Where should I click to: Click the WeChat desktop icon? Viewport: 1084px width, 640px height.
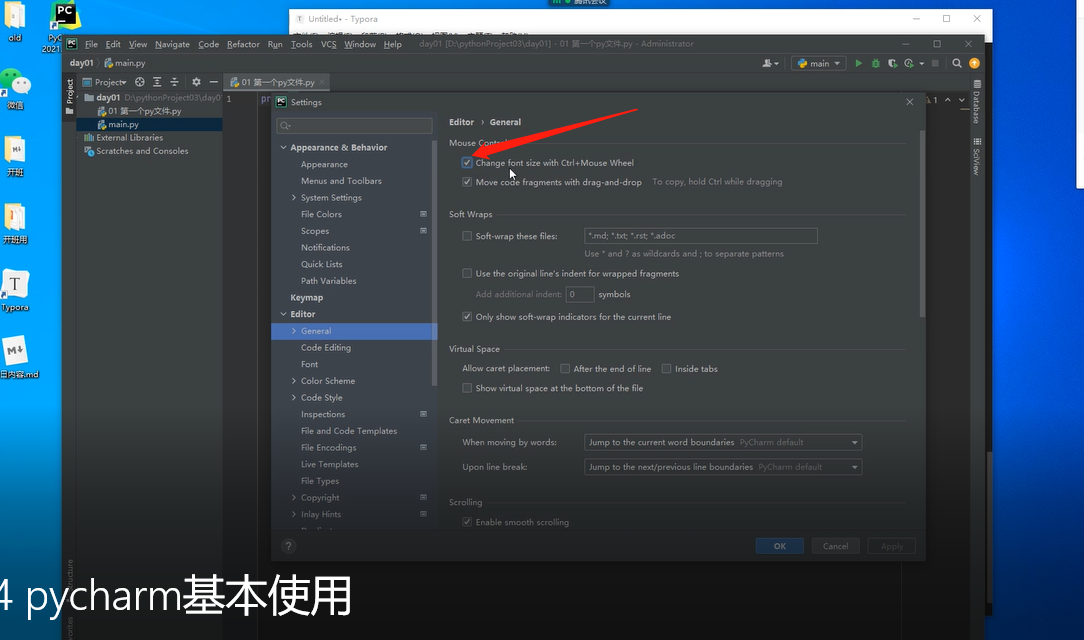[x=15, y=88]
